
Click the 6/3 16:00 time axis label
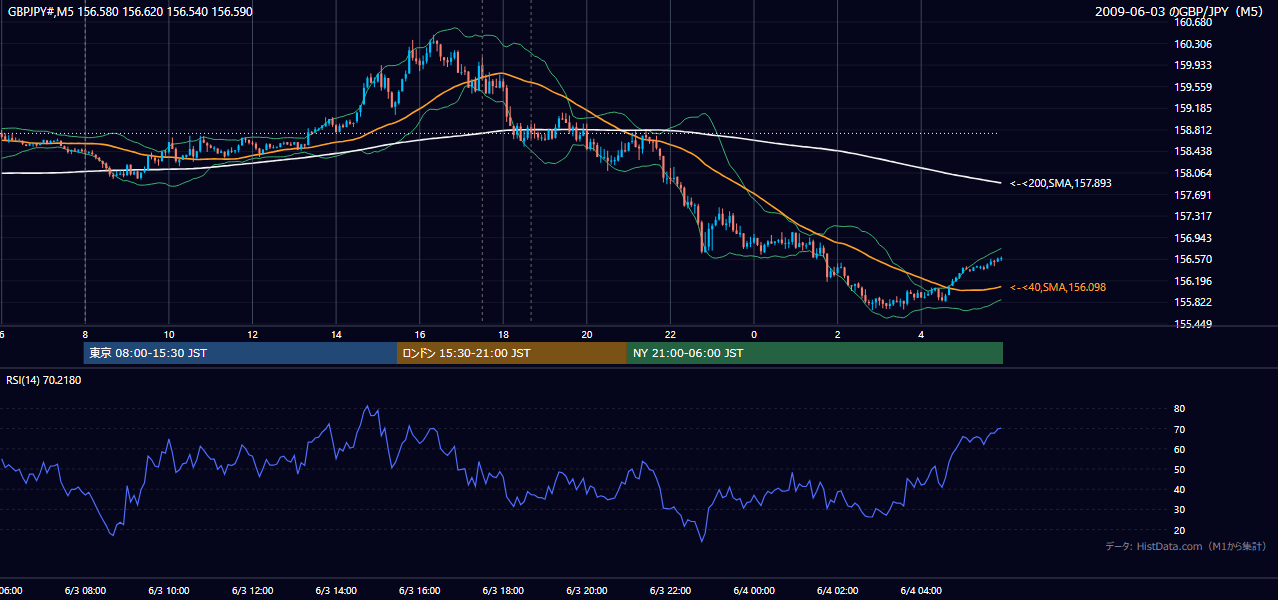point(420,591)
